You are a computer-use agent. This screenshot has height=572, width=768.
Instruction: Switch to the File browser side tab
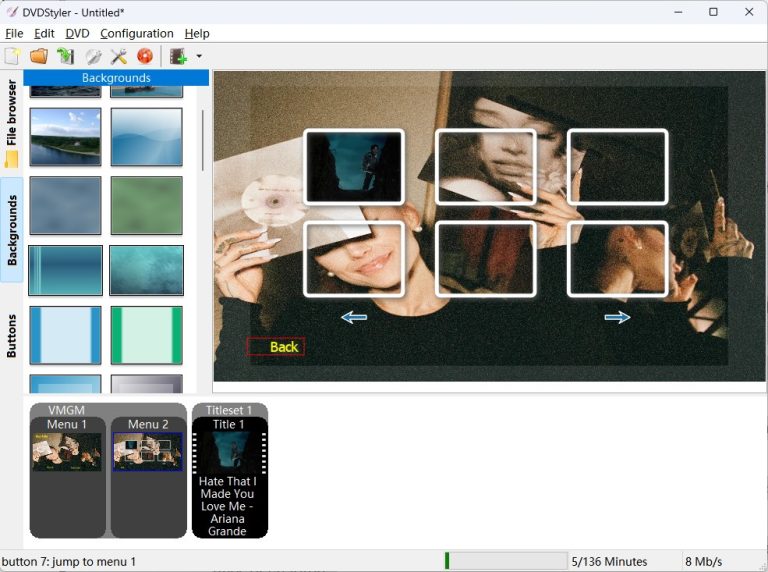click(x=11, y=122)
